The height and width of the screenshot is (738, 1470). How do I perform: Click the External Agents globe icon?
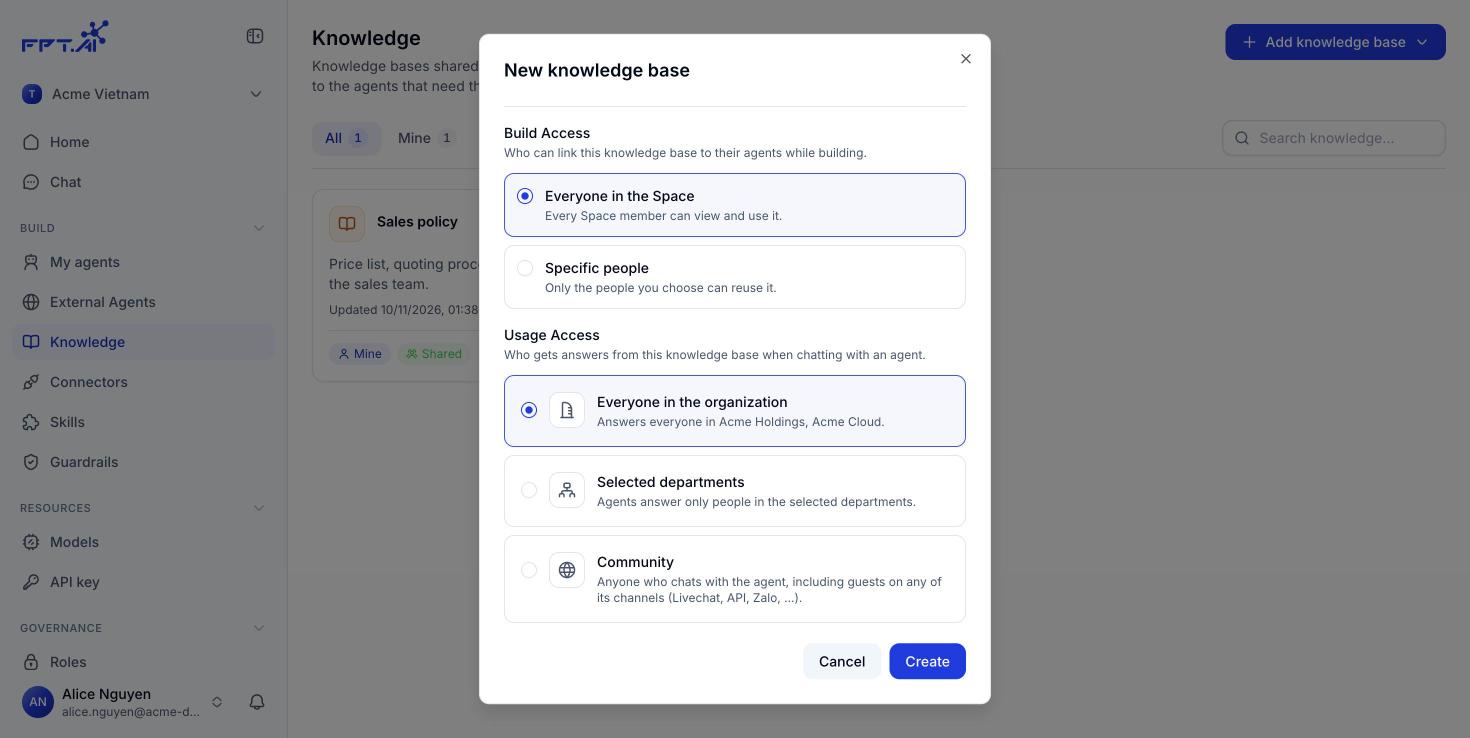tap(31, 302)
